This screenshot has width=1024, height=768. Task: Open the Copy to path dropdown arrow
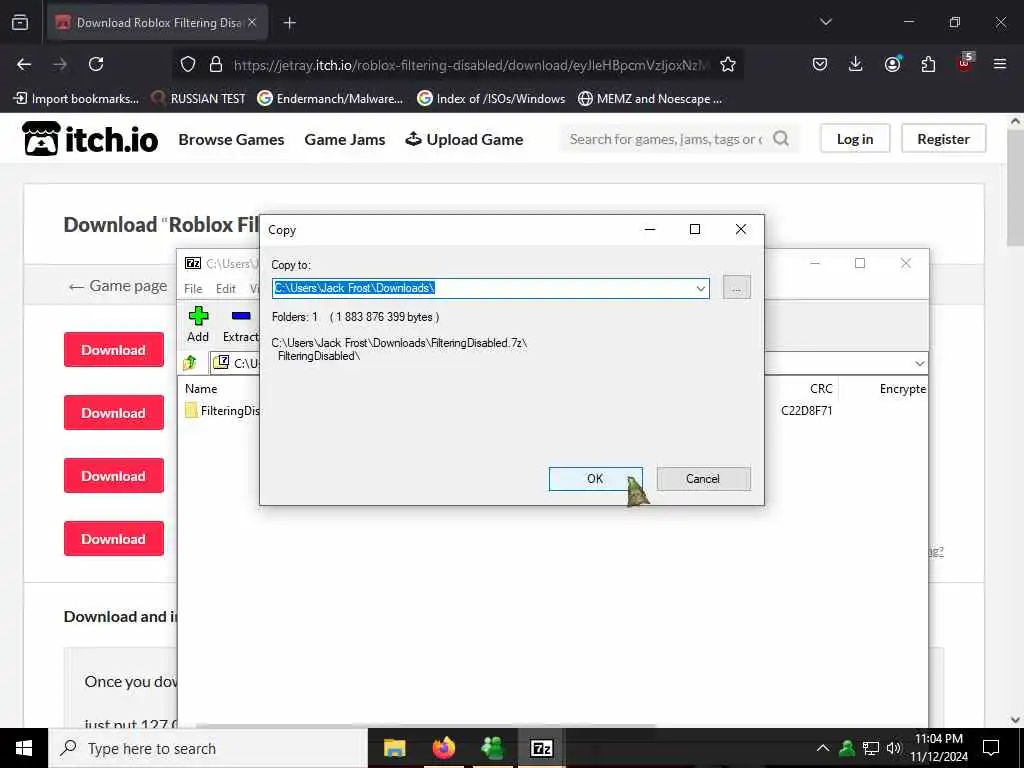[x=700, y=288]
